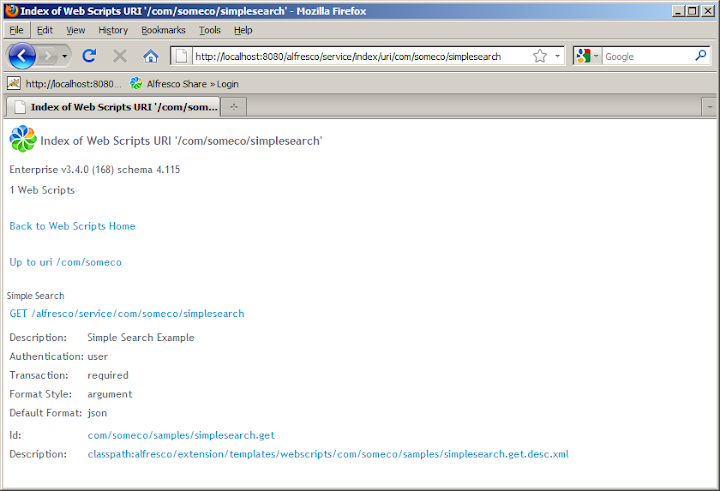Image resolution: width=720 pixels, height=491 pixels.
Task: Open the http://localhost:8080 bookmark
Action: (x=65, y=84)
